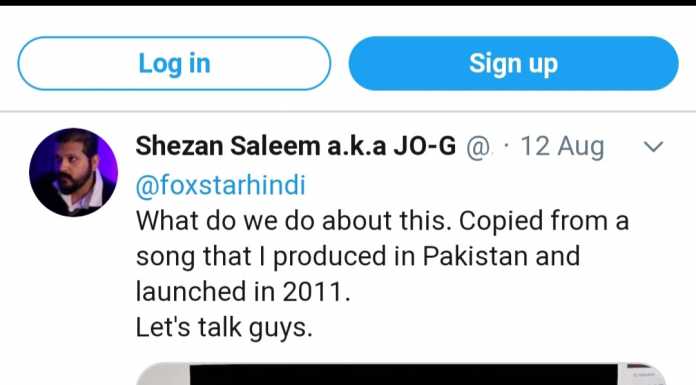The height and width of the screenshot is (385, 696).
Task: Click the "JO-G" part of display name
Action: pyautogui.click(x=425, y=146)
